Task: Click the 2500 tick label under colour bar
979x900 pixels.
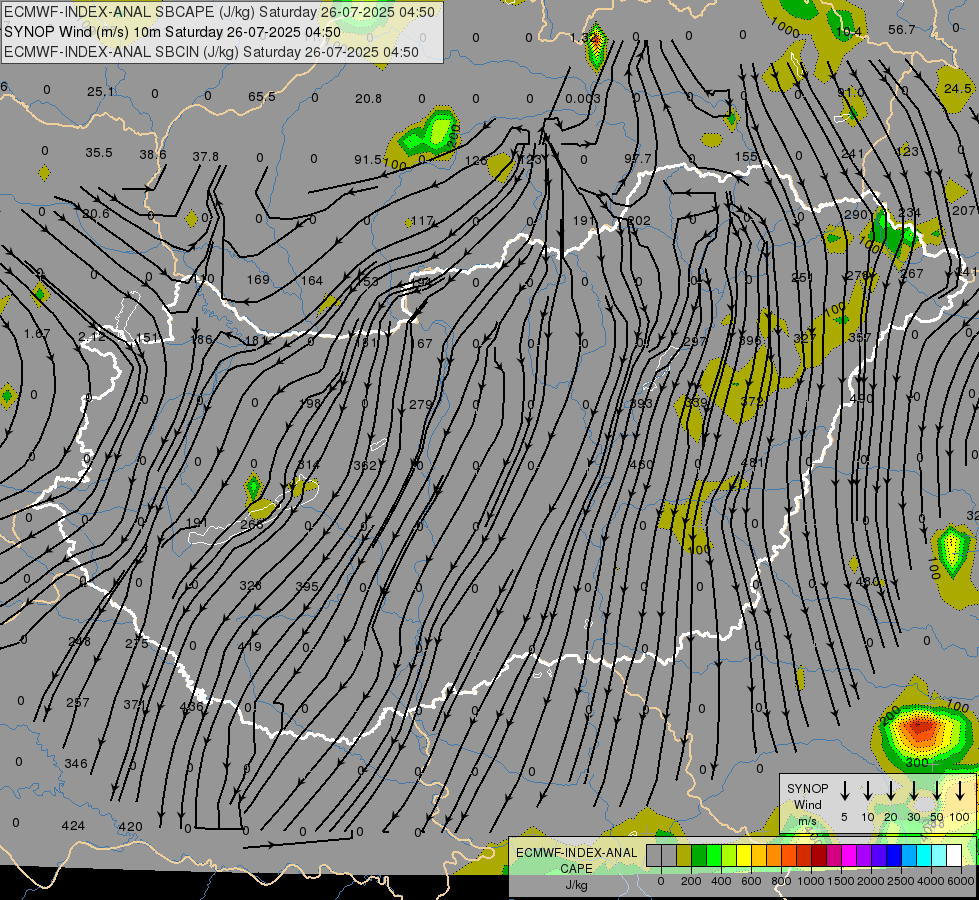Action: (900, 881)
